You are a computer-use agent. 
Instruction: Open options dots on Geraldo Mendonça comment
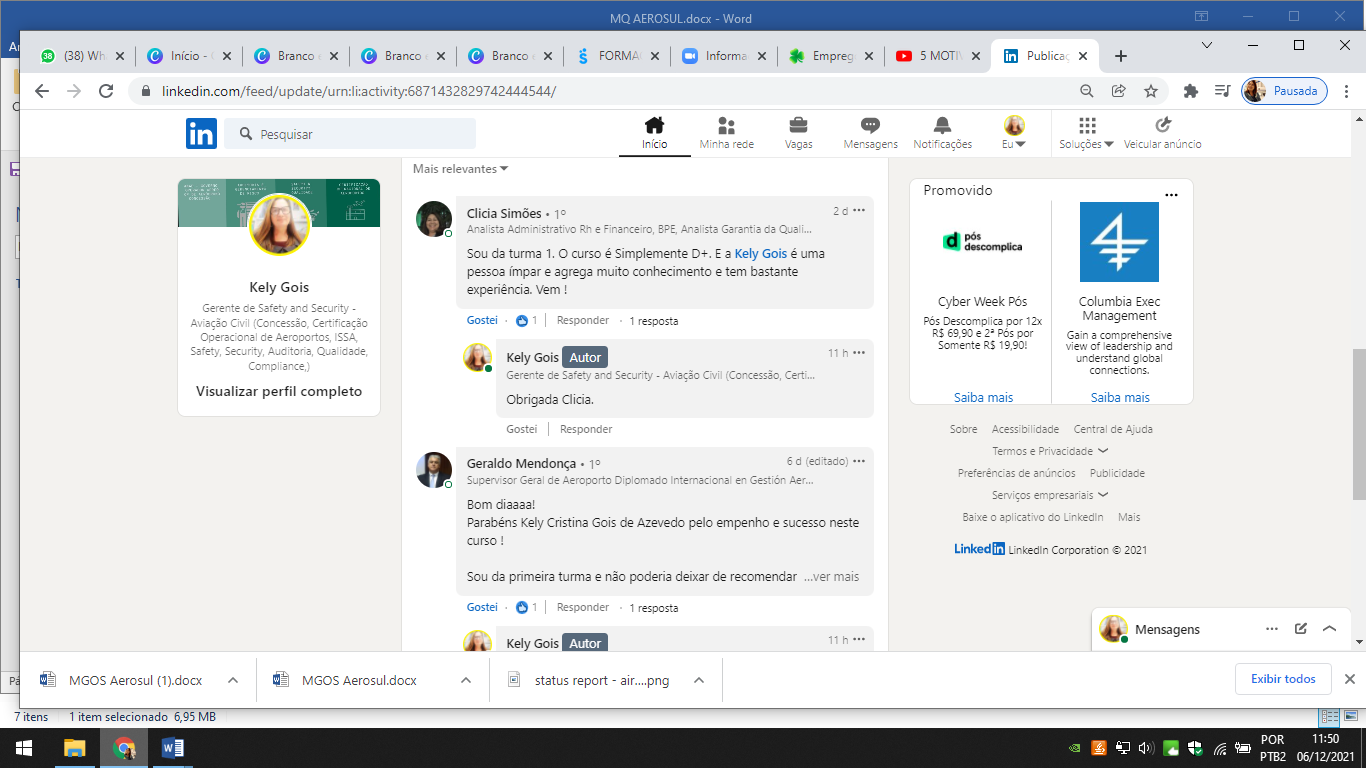point(859,461)
